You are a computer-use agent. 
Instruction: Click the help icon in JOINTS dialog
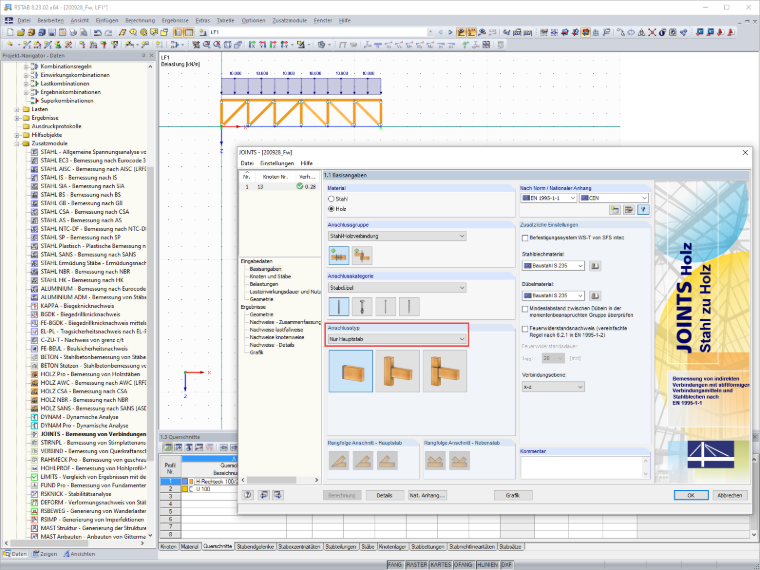(x=248, y=495)
